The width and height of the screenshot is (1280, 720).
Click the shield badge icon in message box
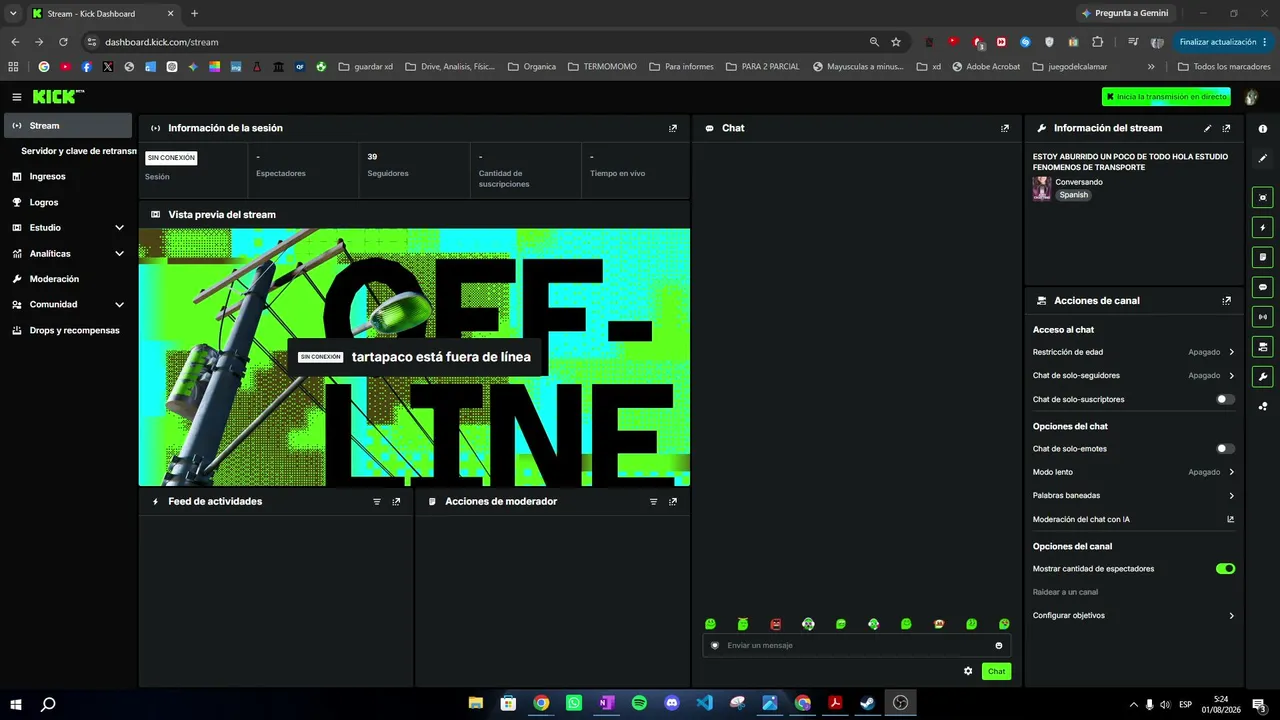714,645
